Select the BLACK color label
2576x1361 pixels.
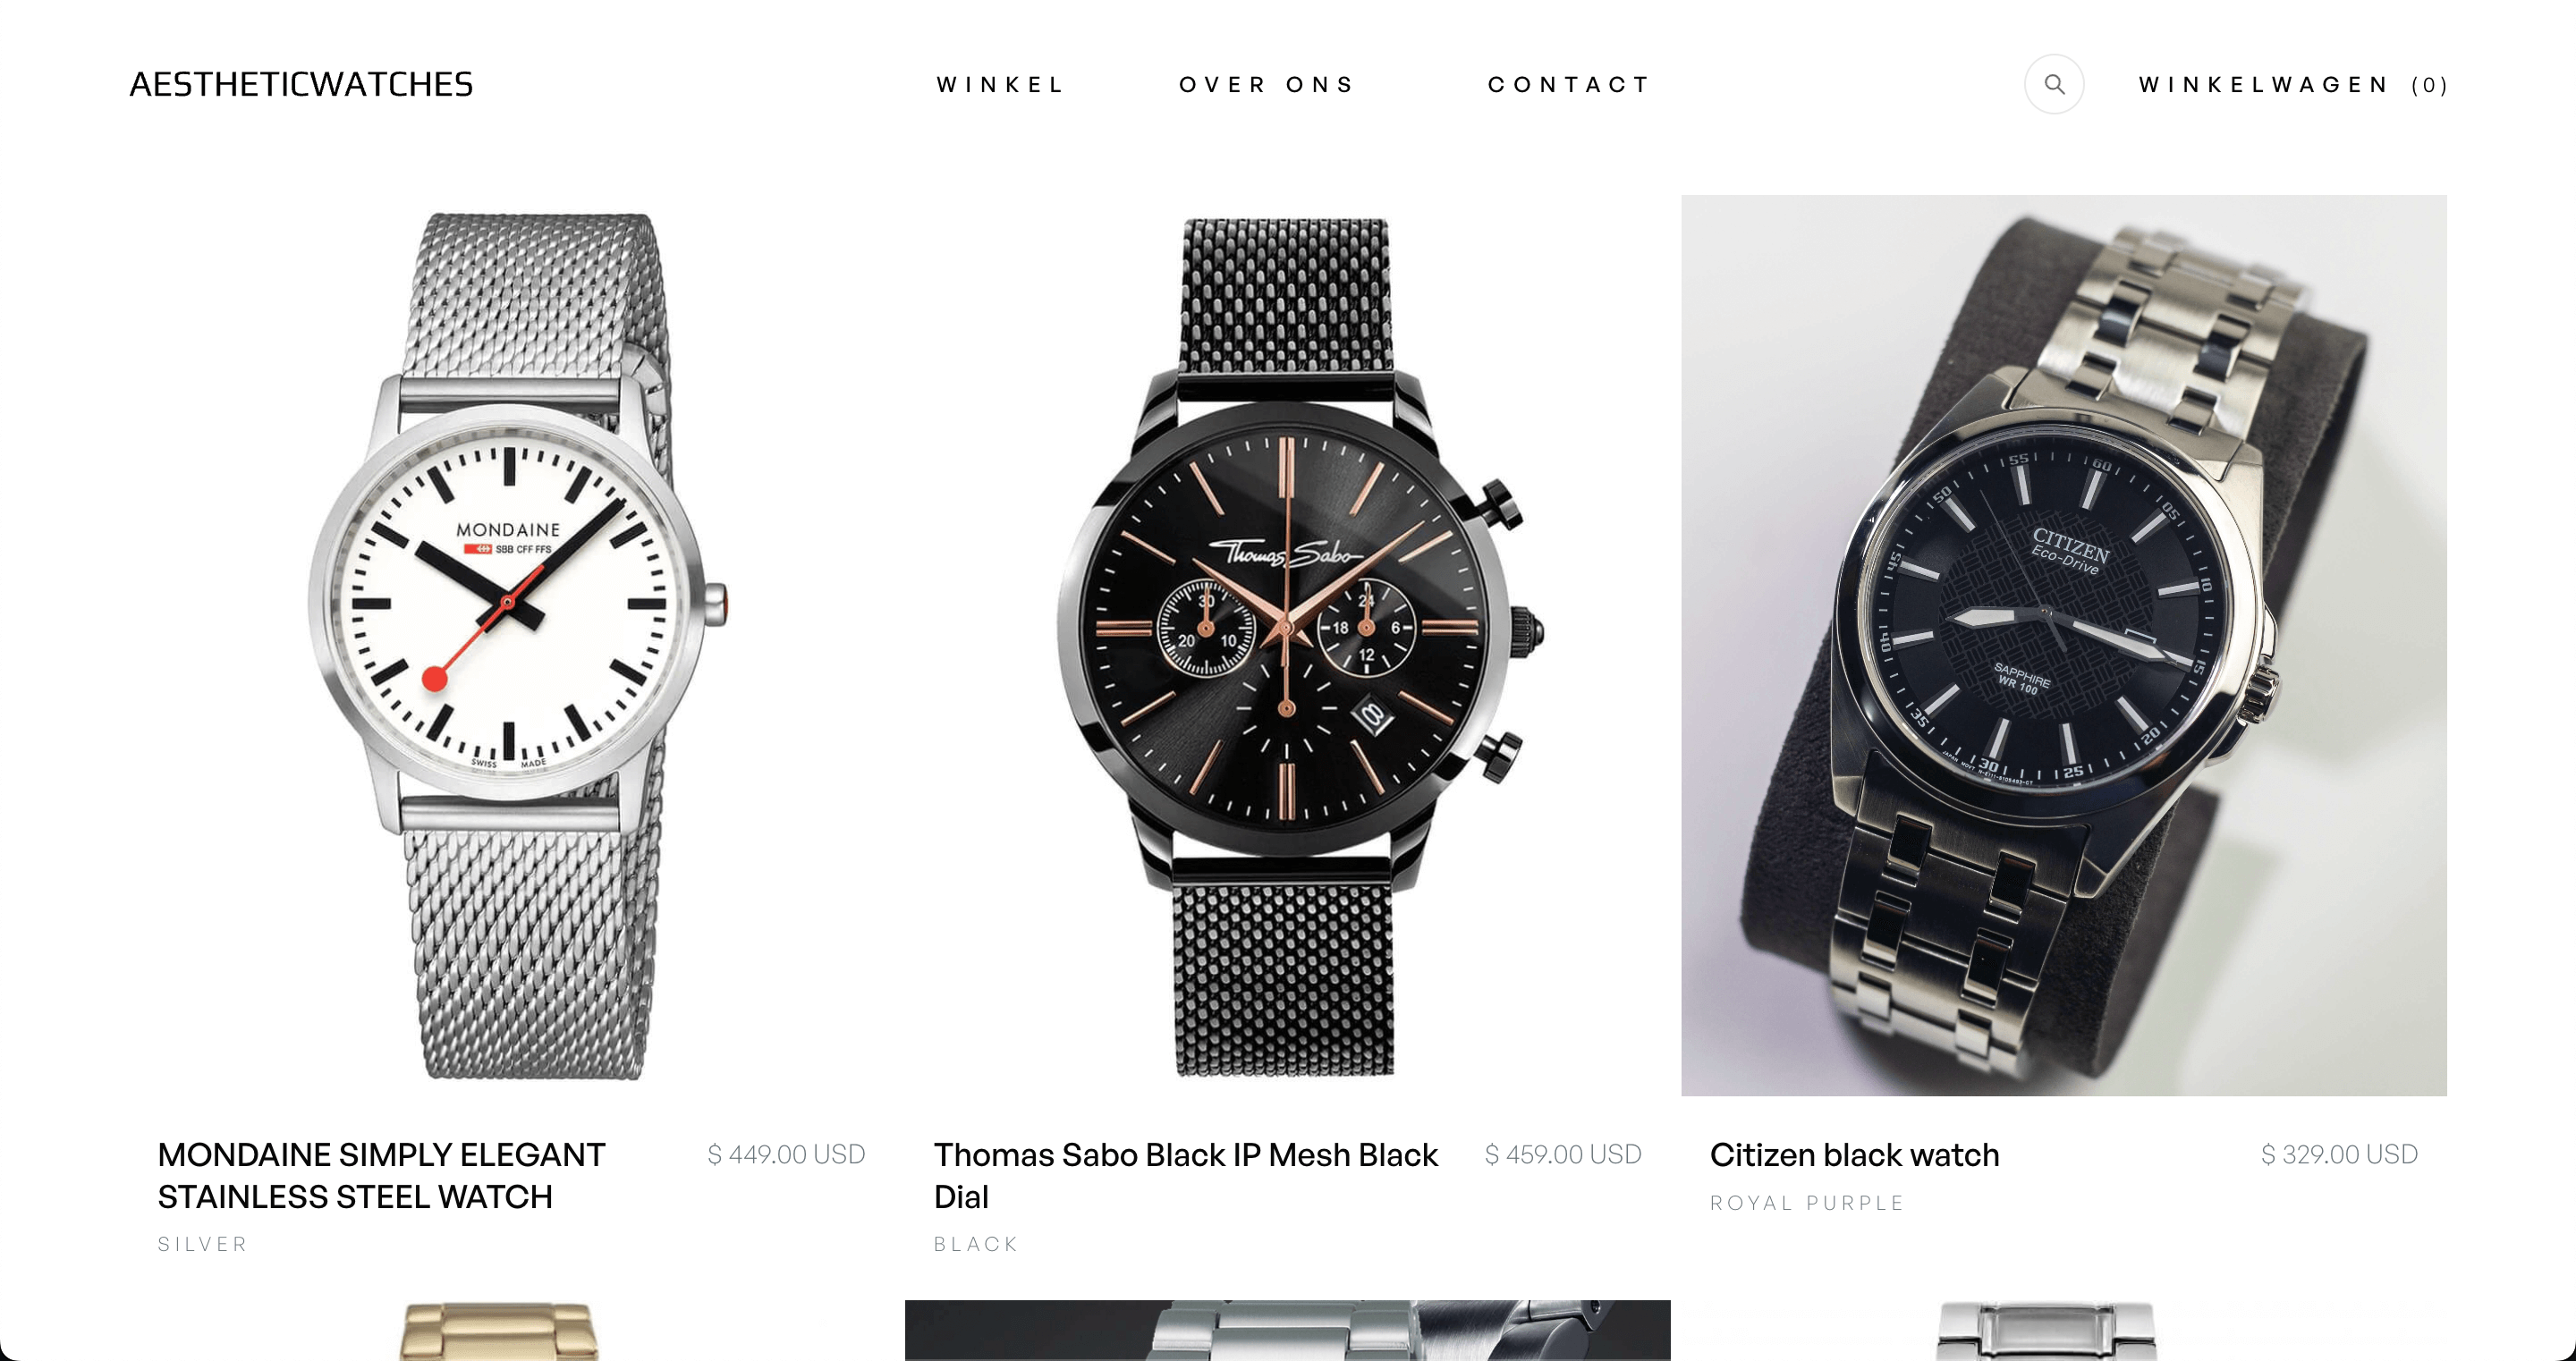coord(976,1244)
